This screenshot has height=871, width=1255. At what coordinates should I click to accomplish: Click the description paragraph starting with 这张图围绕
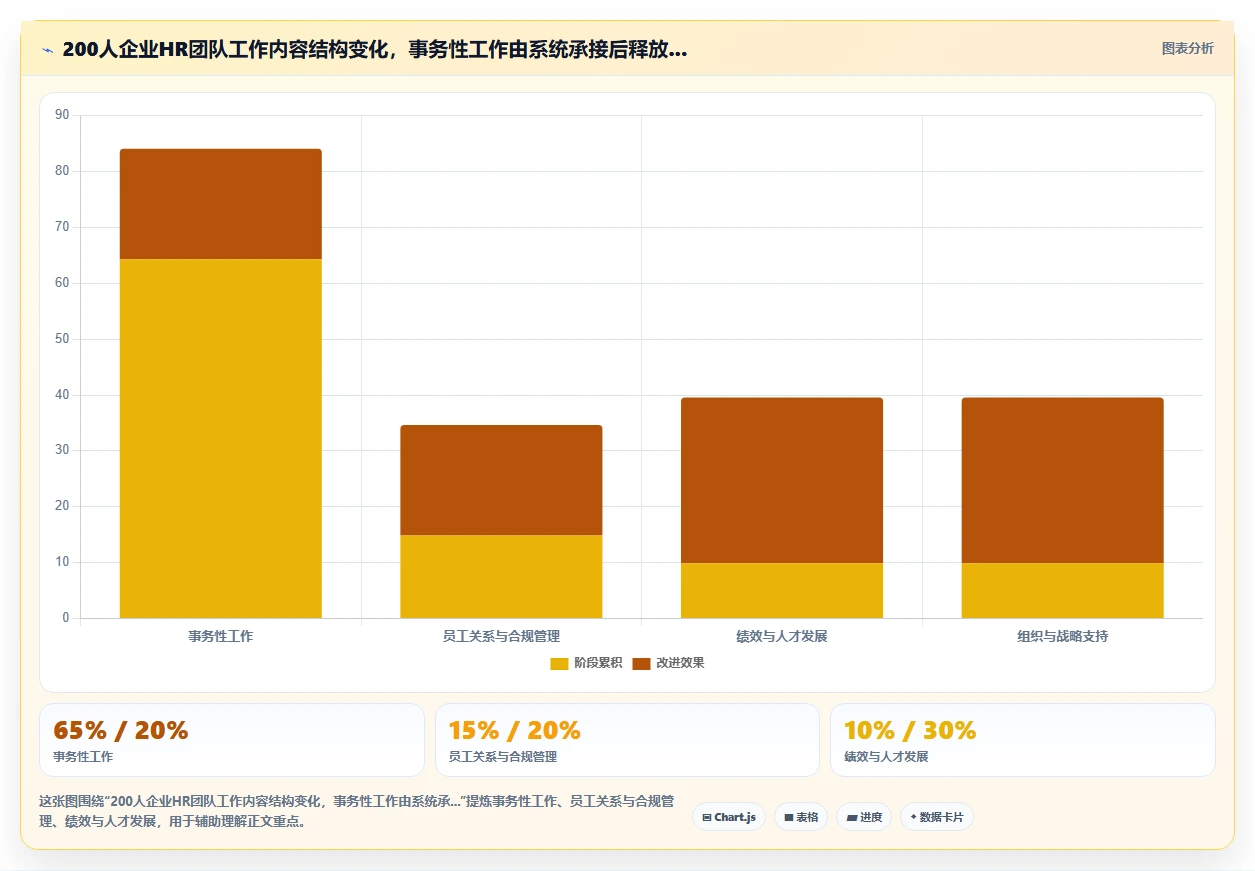[x=356, y=812]
